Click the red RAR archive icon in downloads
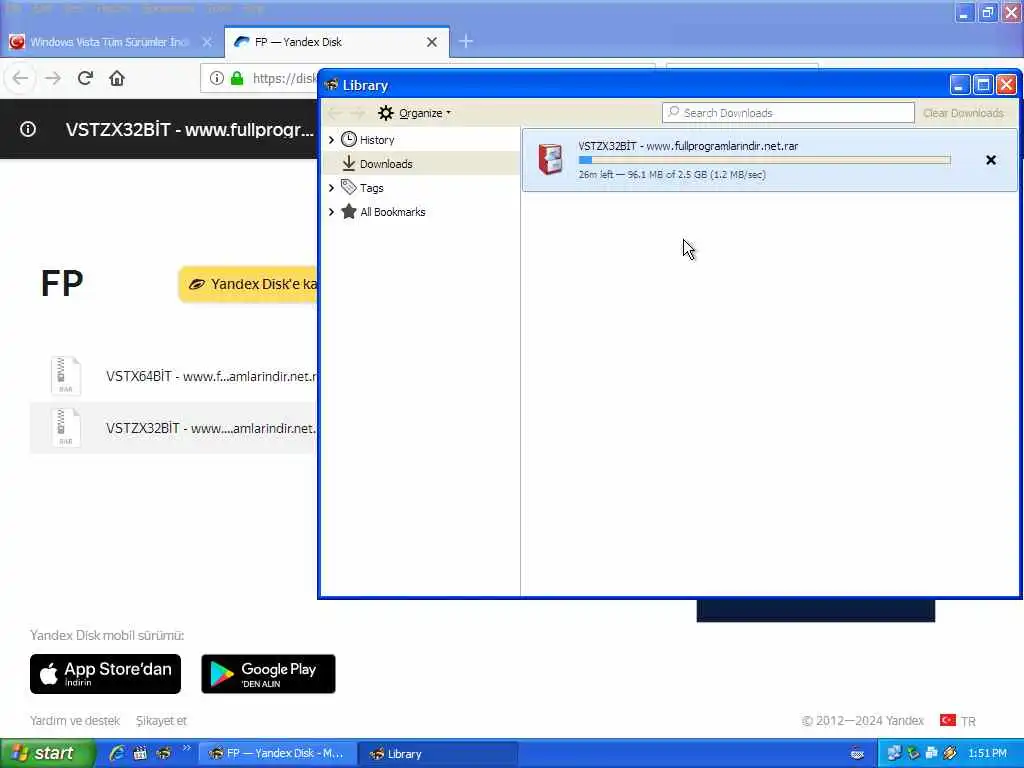This screenshot has height=768, width=1024. [x=550, y=159]
